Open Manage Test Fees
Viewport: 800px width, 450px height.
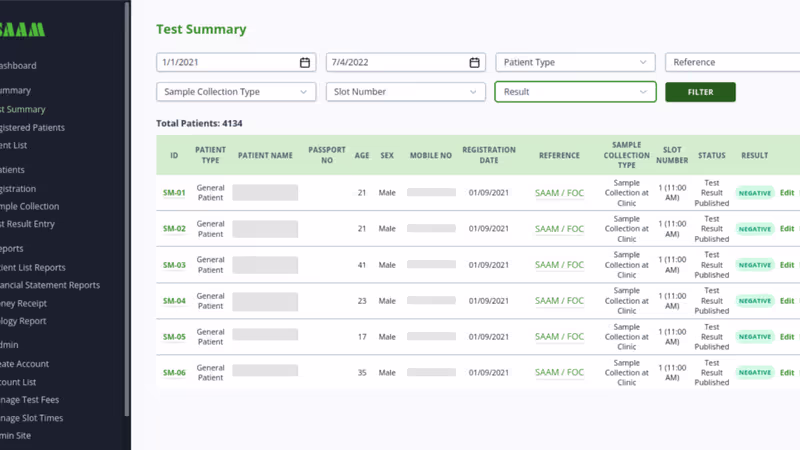click(30, 399)
